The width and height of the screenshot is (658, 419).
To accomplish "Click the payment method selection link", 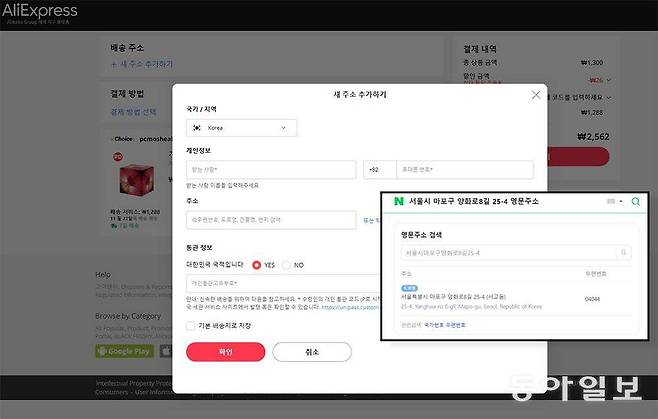I will tap(133, 112).
